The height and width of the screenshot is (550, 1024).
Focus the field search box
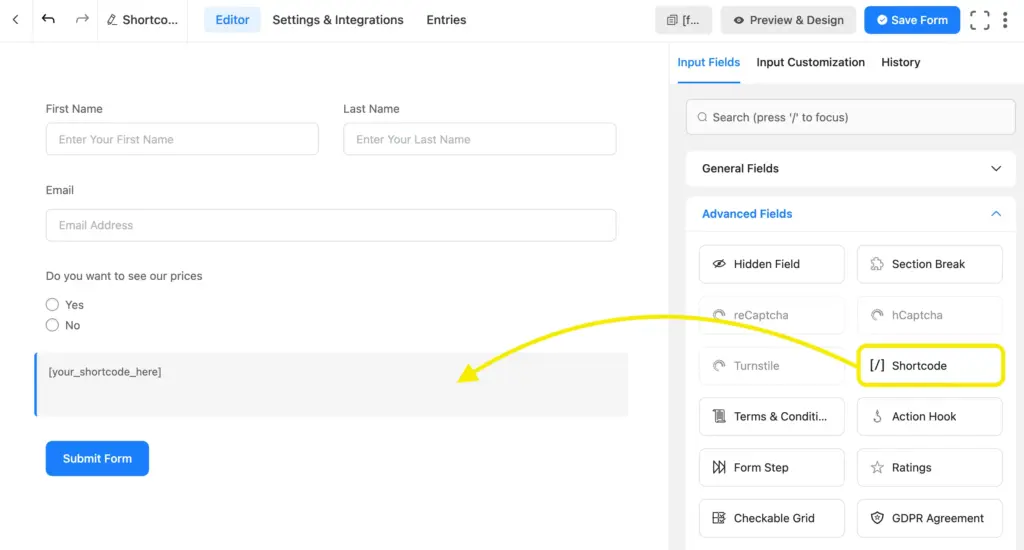pyautogui.click(x=850, y=117)
